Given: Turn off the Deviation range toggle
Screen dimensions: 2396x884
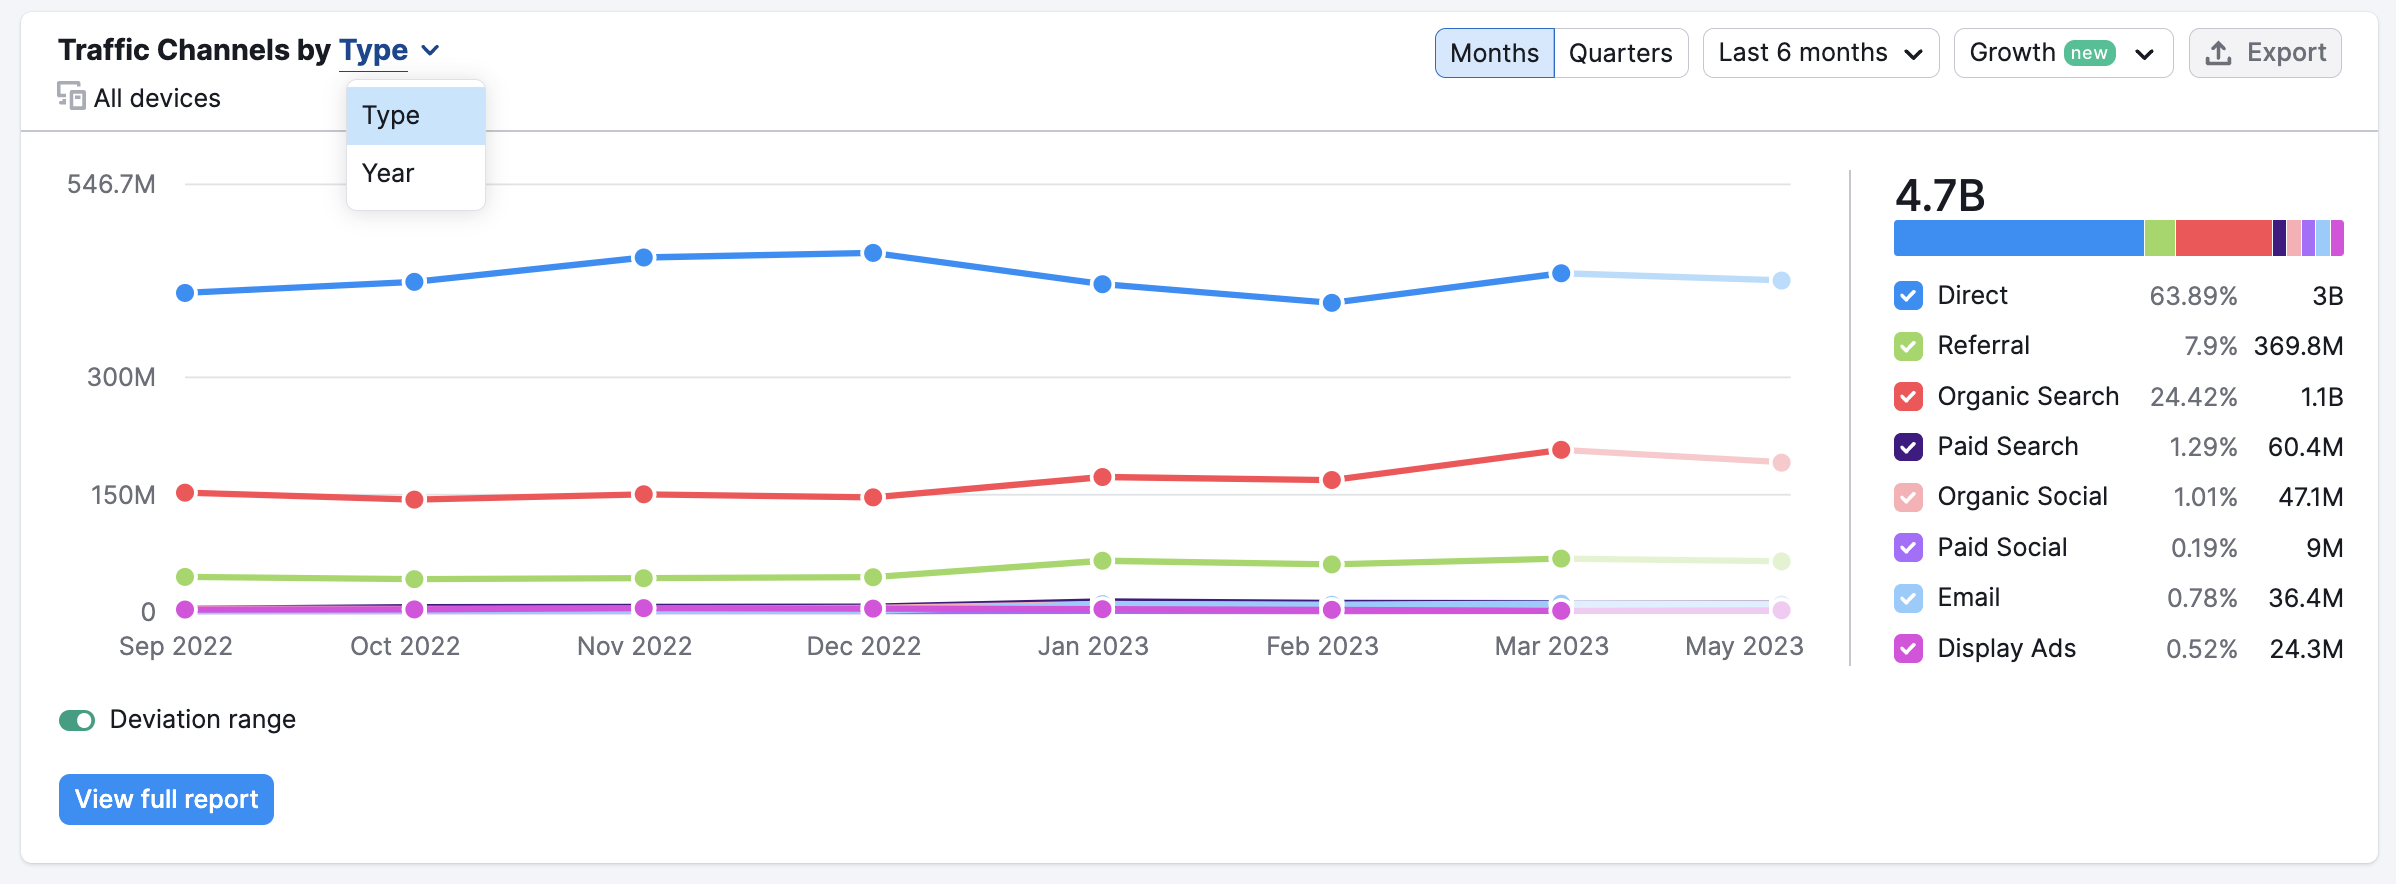Looking at the screenshot, I should point(77,720).
